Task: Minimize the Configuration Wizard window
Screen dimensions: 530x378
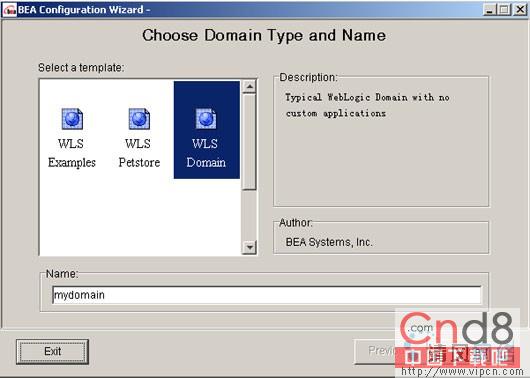Action: click(x=489, y=9)
